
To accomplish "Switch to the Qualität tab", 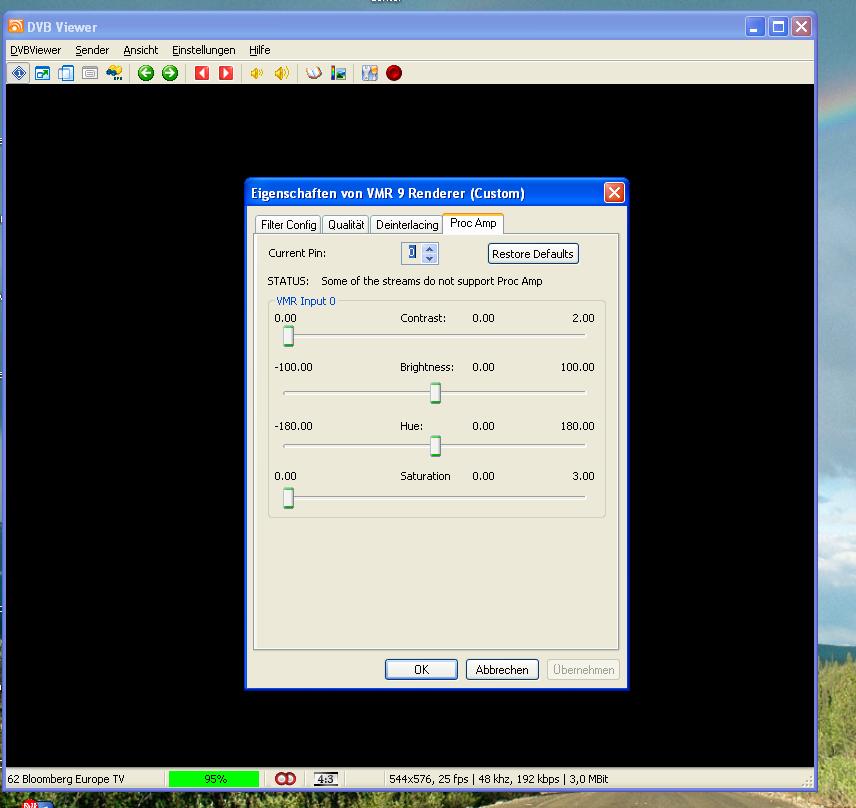I will pos(346,225).
